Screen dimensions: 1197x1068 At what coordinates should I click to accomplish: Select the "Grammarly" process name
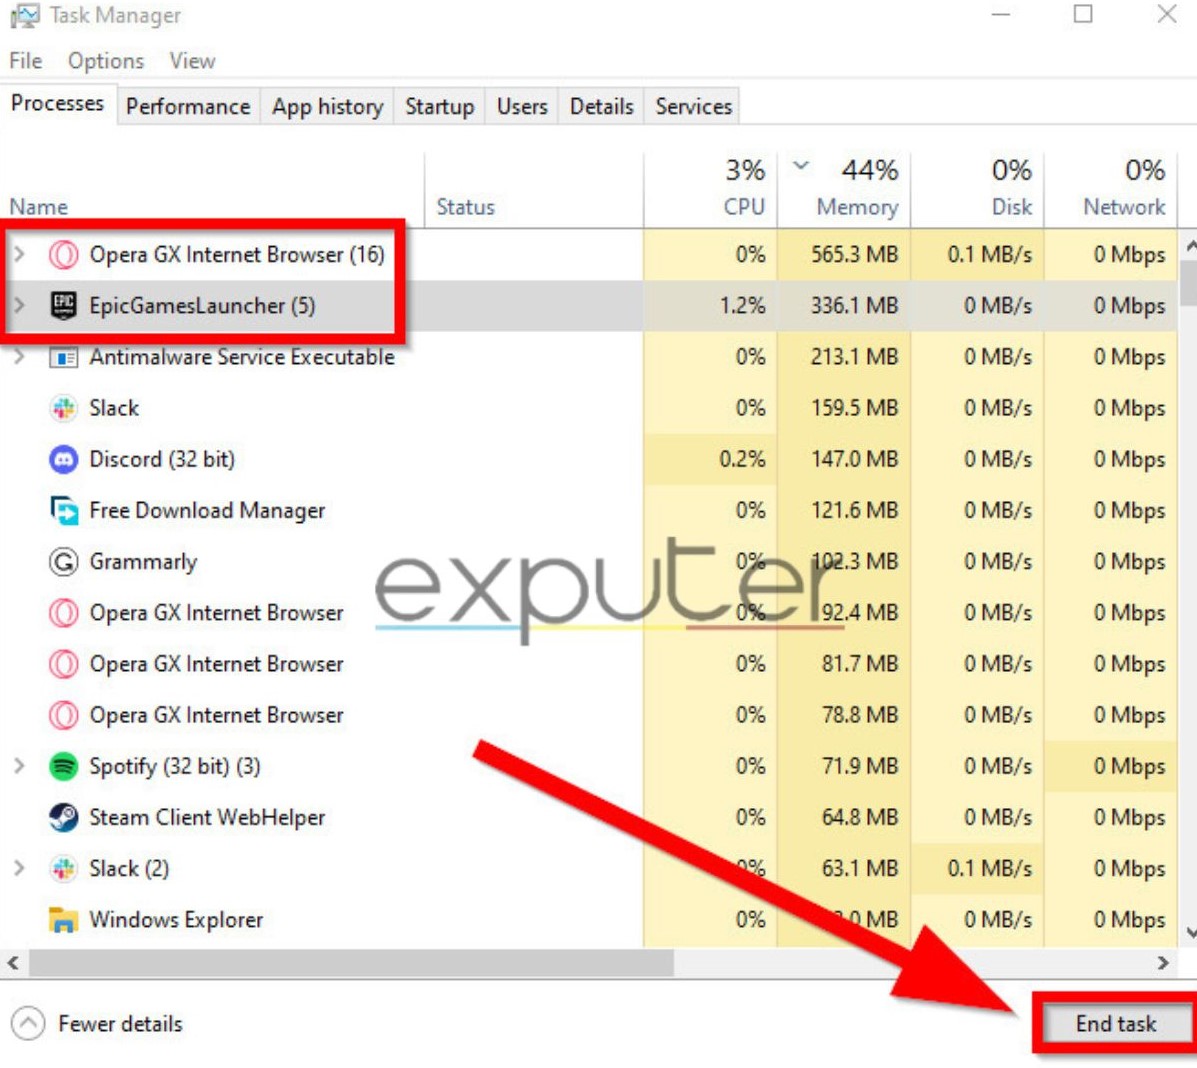(144, 562)
